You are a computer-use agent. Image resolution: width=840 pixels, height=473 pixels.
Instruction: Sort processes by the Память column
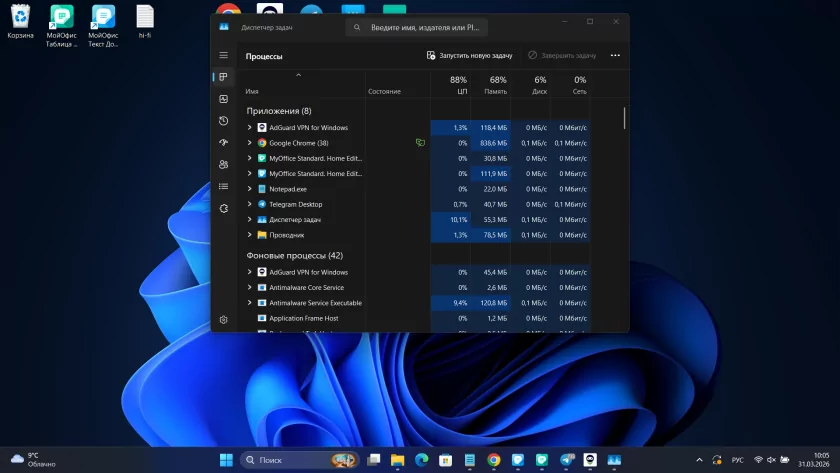click(497, 85)
